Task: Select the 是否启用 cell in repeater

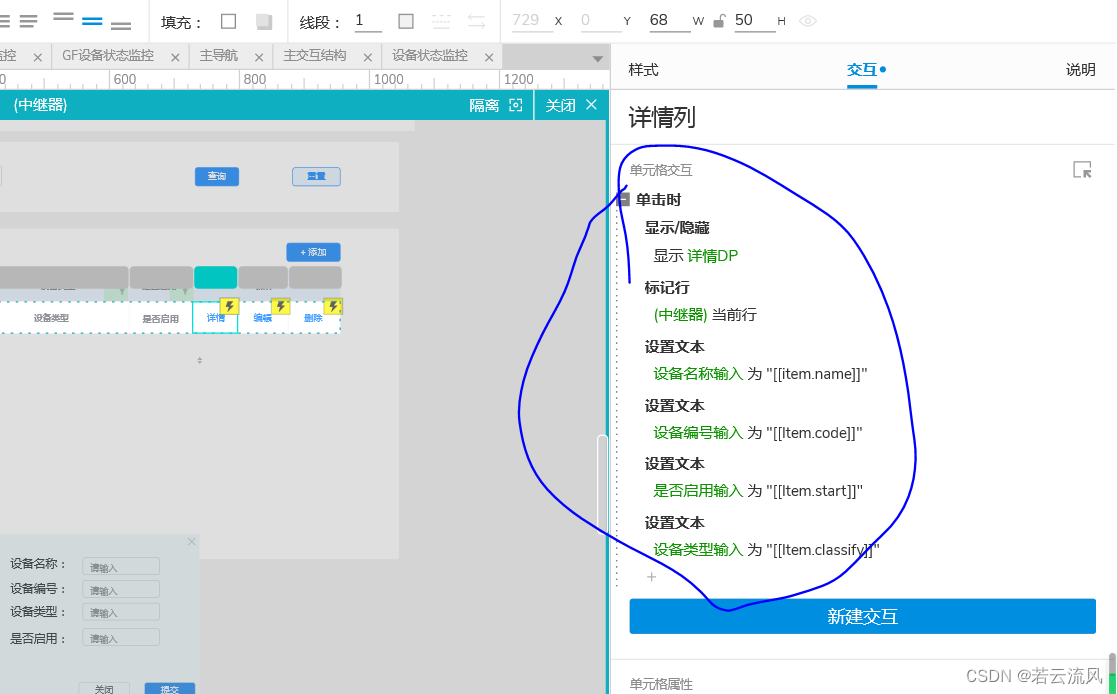Action: pos(160,318)
